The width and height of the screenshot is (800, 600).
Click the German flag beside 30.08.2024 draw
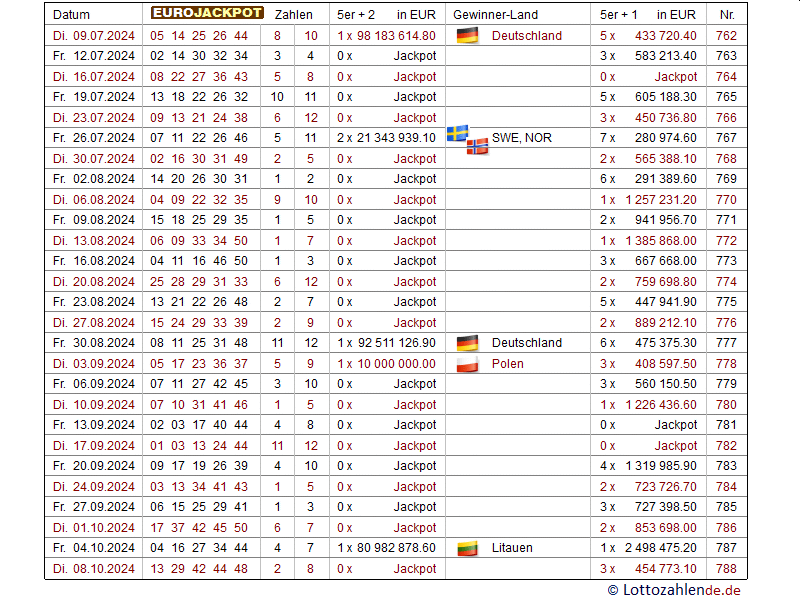[466, 343]
